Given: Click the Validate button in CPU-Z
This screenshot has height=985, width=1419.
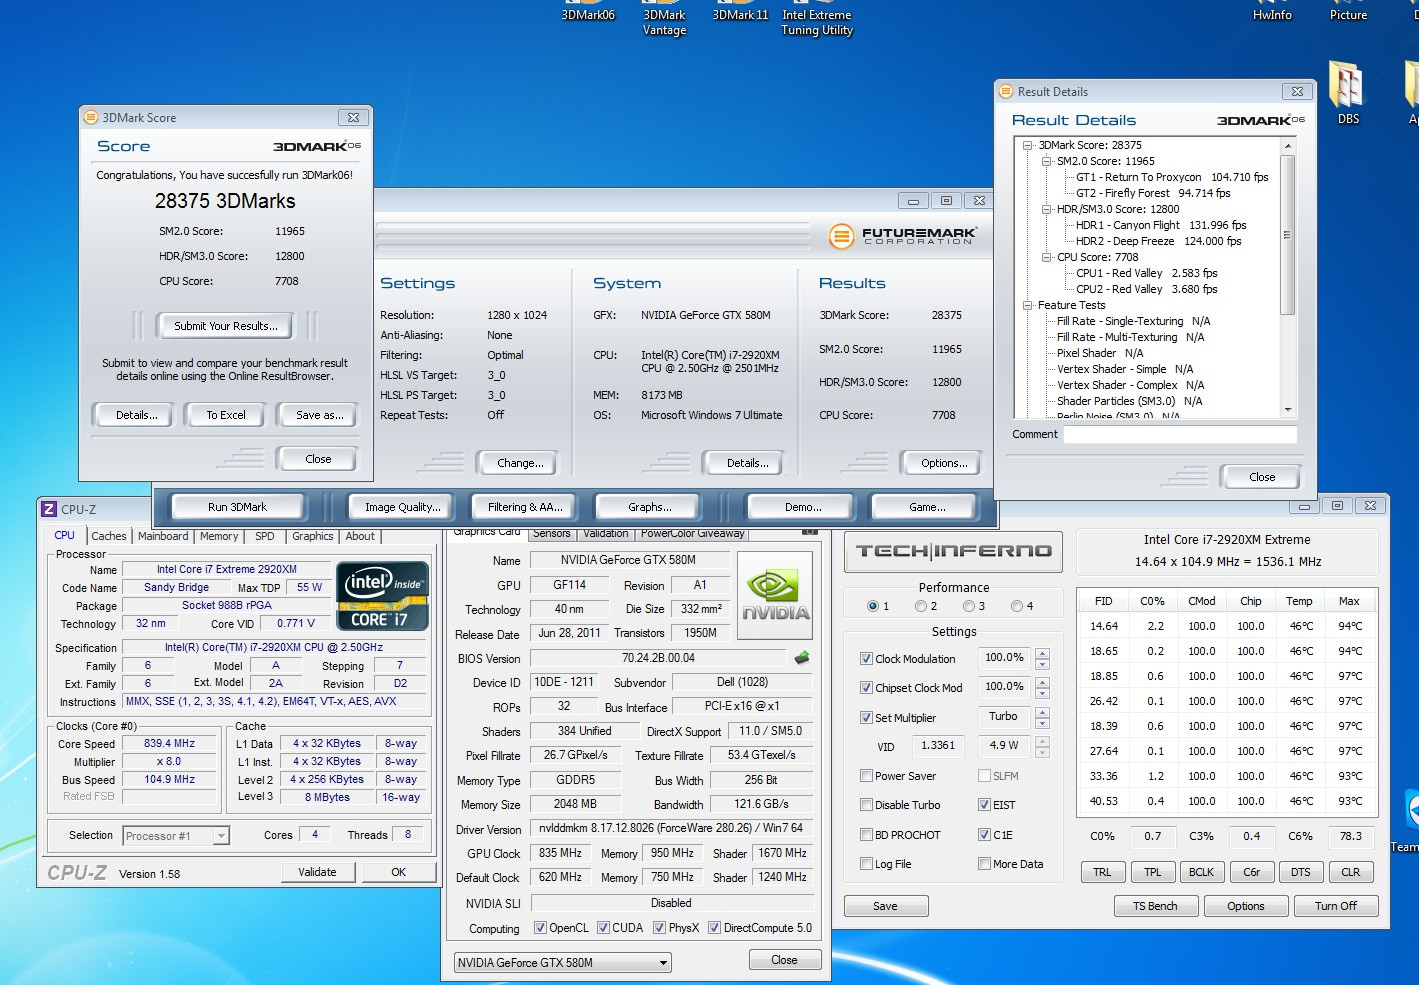Looking at the screenshot, I should click(317, 872).
